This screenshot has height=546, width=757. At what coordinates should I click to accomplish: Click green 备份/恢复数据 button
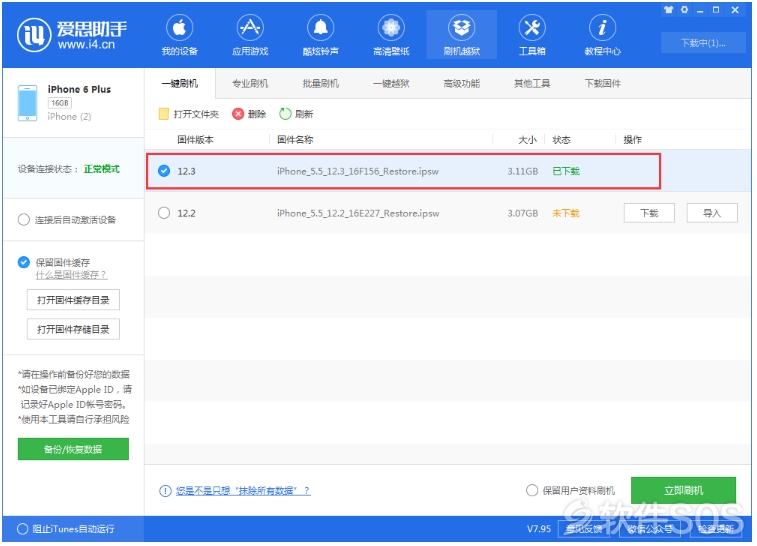click(x=73, y=450)
